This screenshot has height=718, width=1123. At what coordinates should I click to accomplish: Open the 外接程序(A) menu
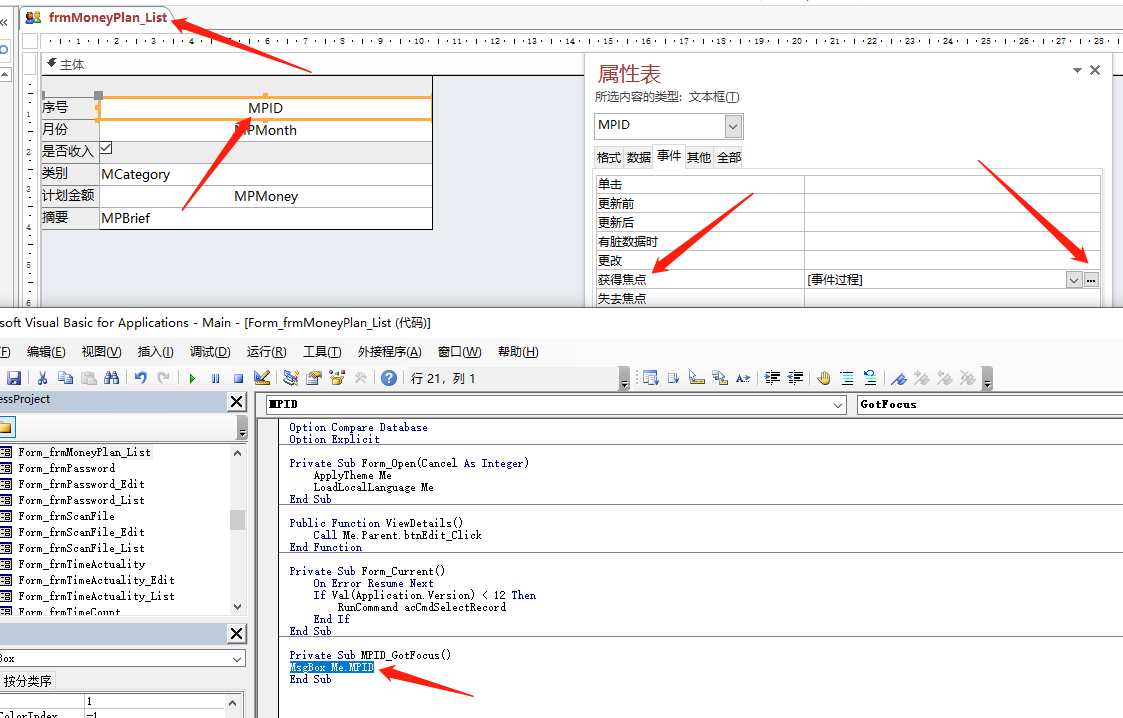click(x=390, y=351)
